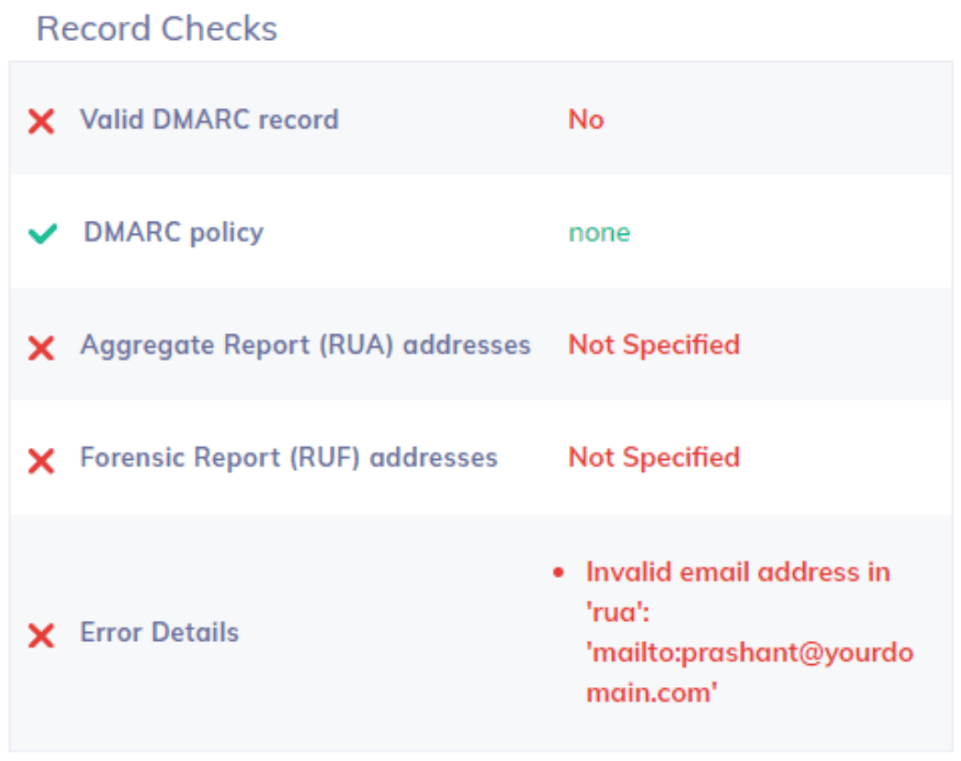Click the red bullet point before Invalid email
Viewport: 961px width, 761px height.
559,573
